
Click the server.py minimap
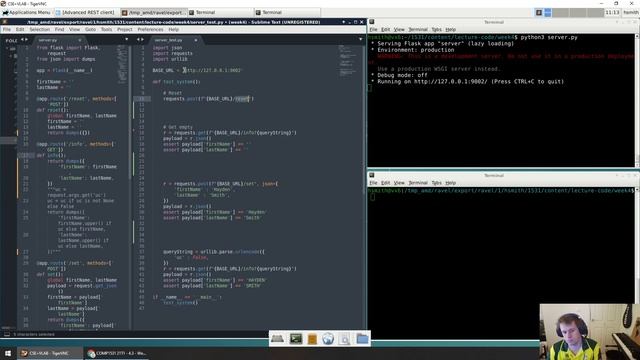pos(122,63)
